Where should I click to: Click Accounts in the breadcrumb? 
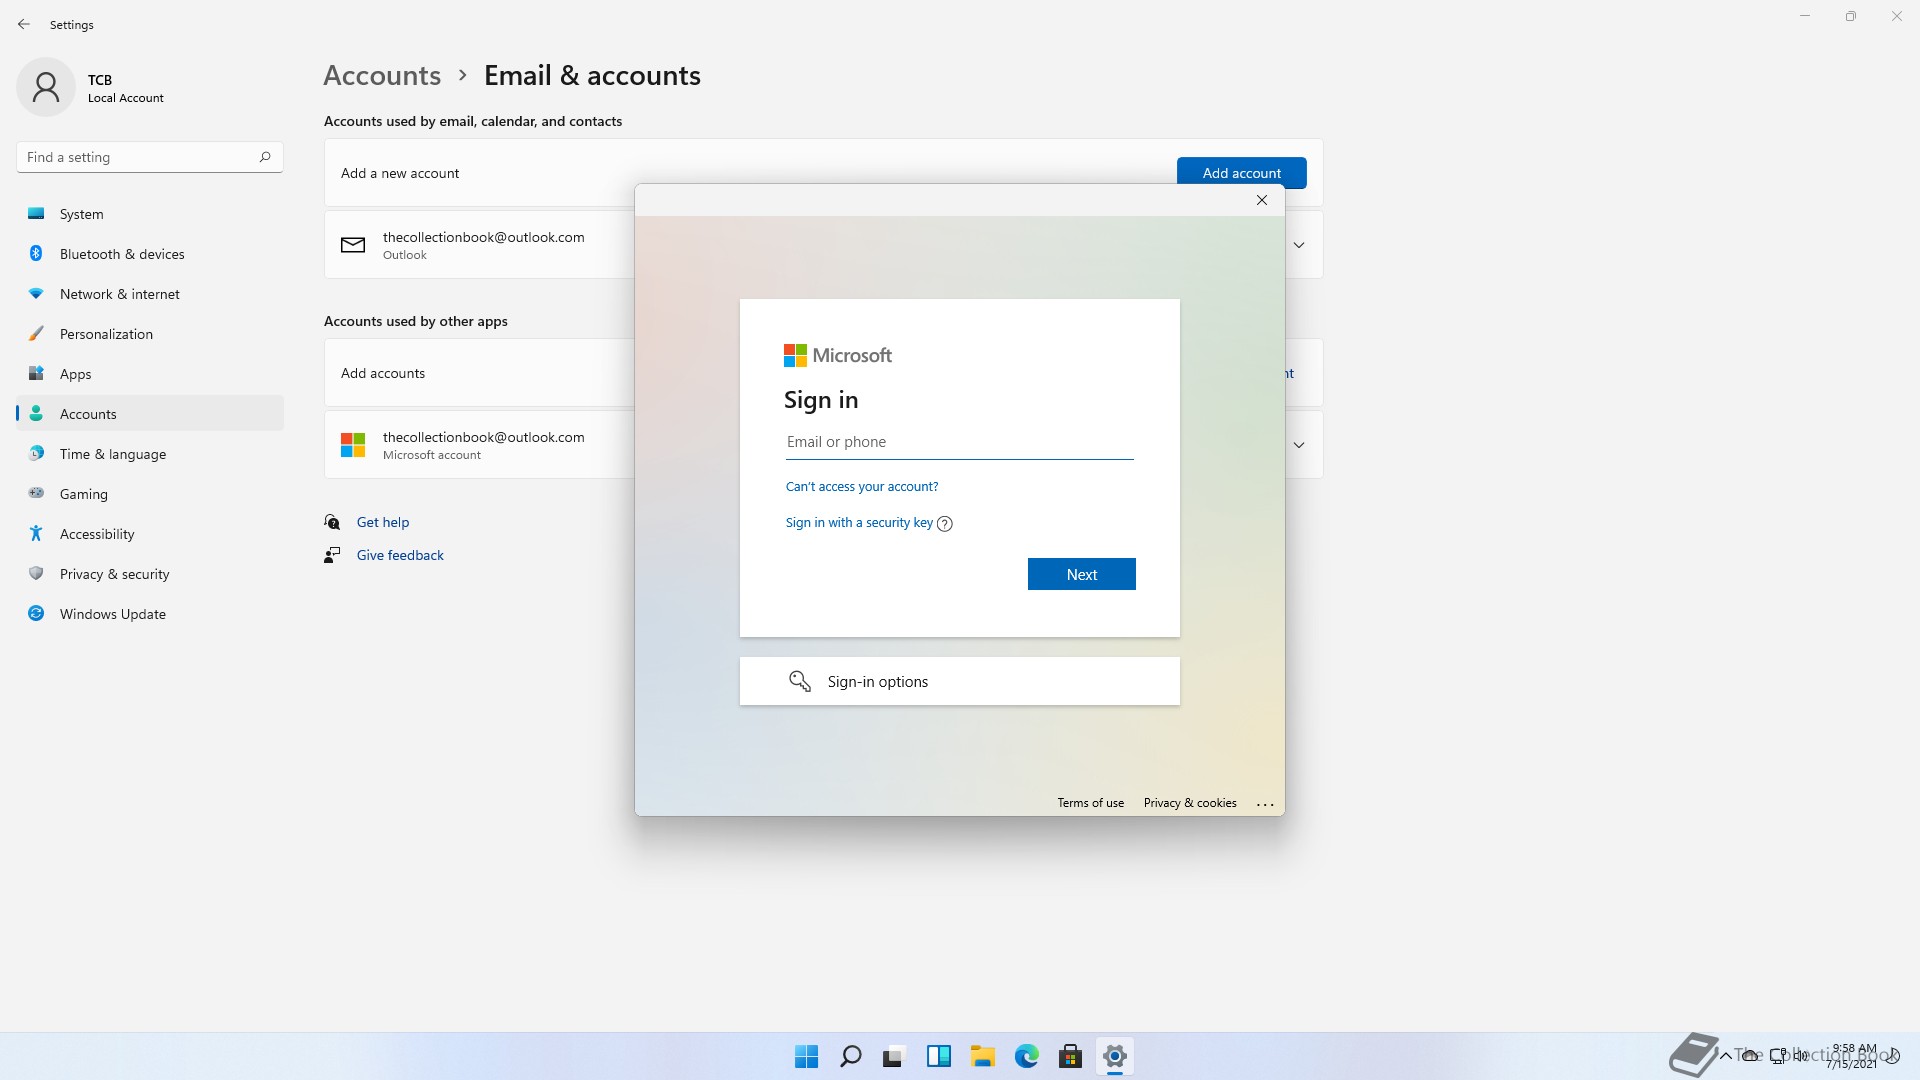[382, 75]
